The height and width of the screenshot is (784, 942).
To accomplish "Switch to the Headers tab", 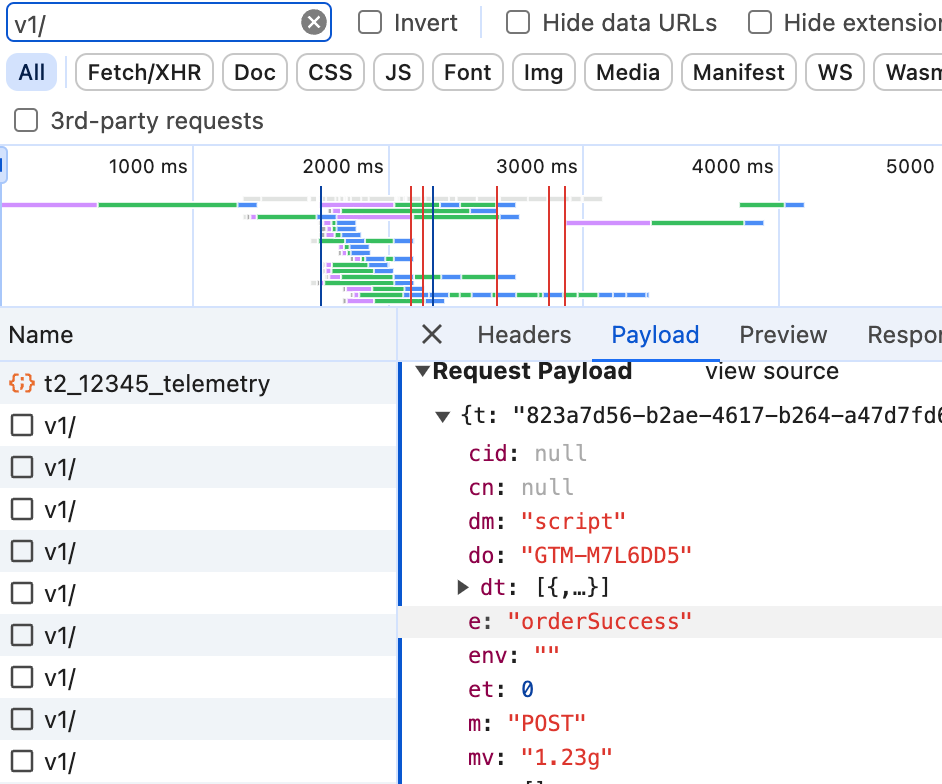I will pos(524,335).
